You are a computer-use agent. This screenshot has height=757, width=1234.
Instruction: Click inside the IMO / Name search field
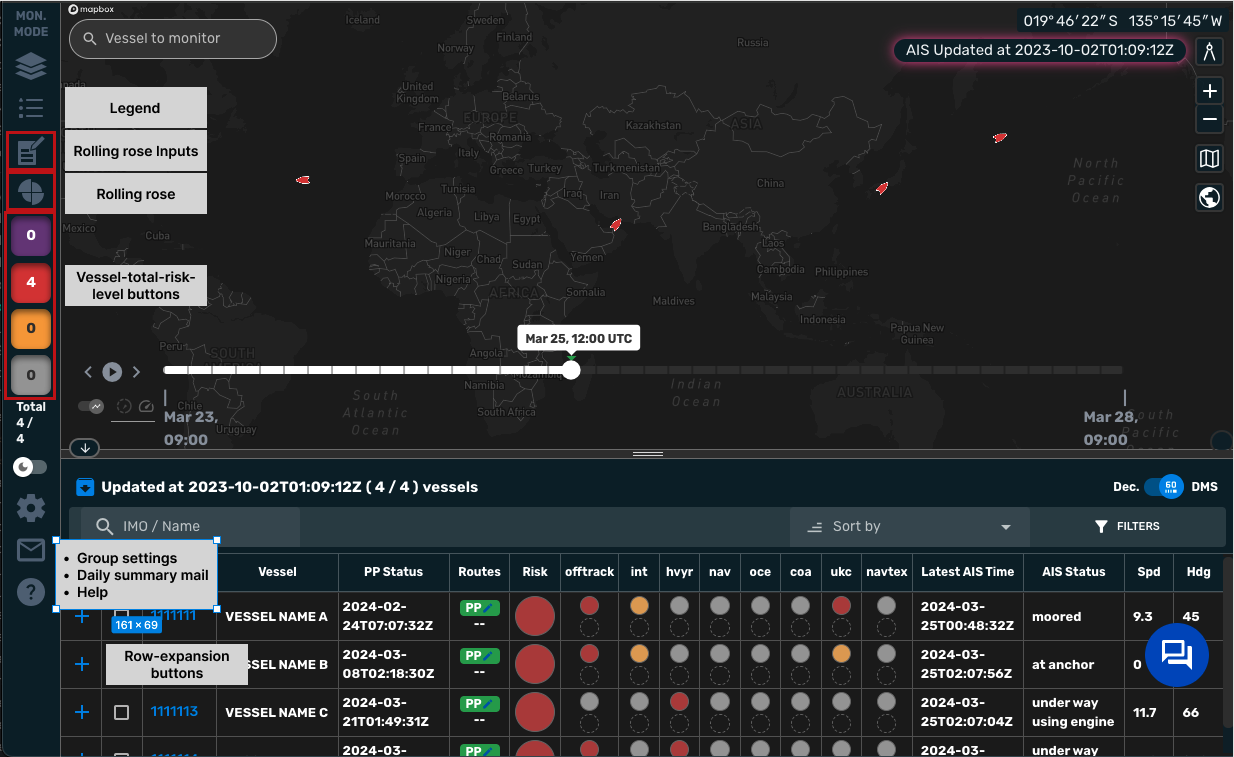[190, 526]
